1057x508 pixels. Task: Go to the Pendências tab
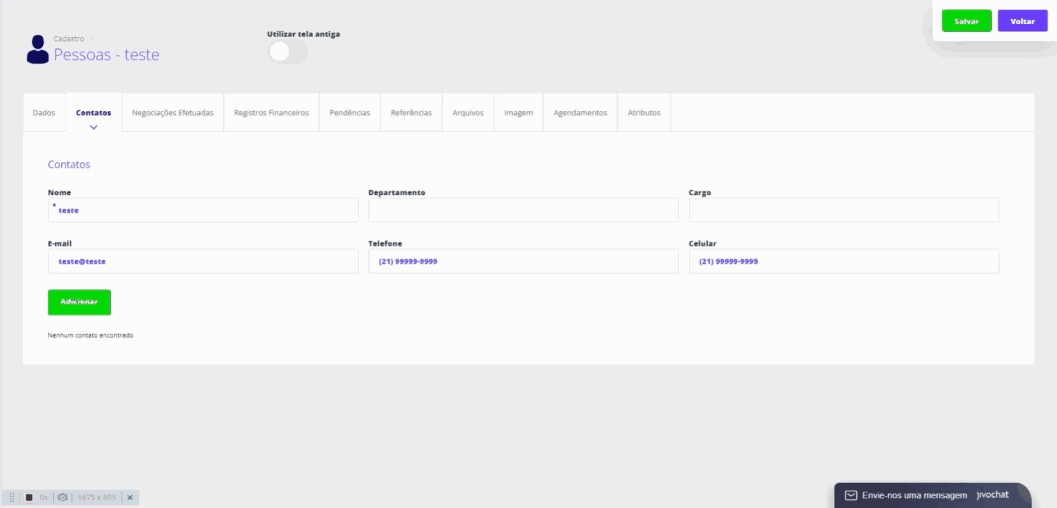pos(350,113)
